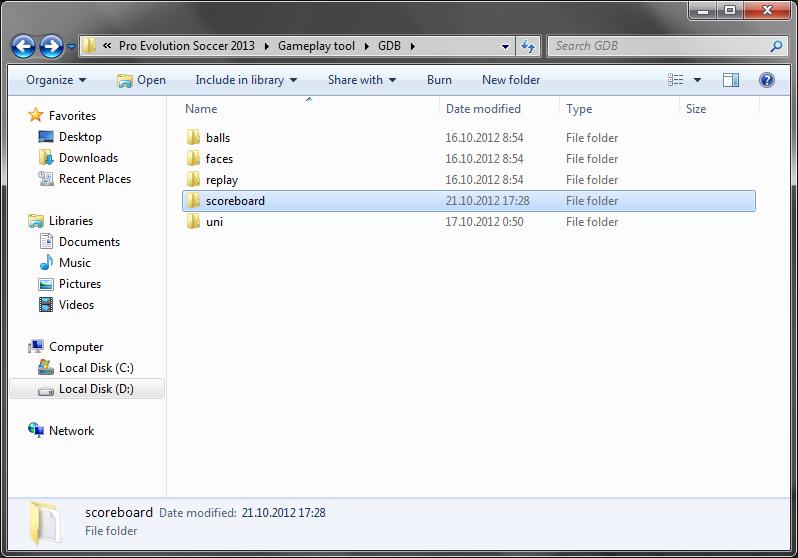
Task: Click the search magnifier icon
Action: click(776, 46)
